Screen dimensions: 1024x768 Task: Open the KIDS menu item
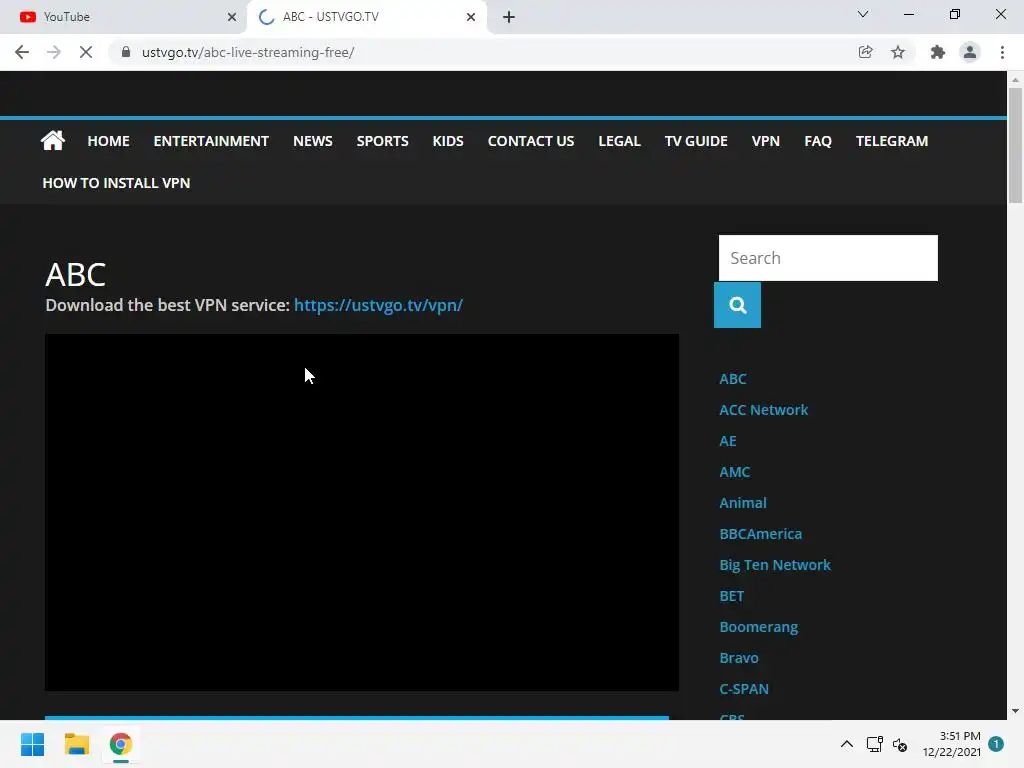coord(448,141)
